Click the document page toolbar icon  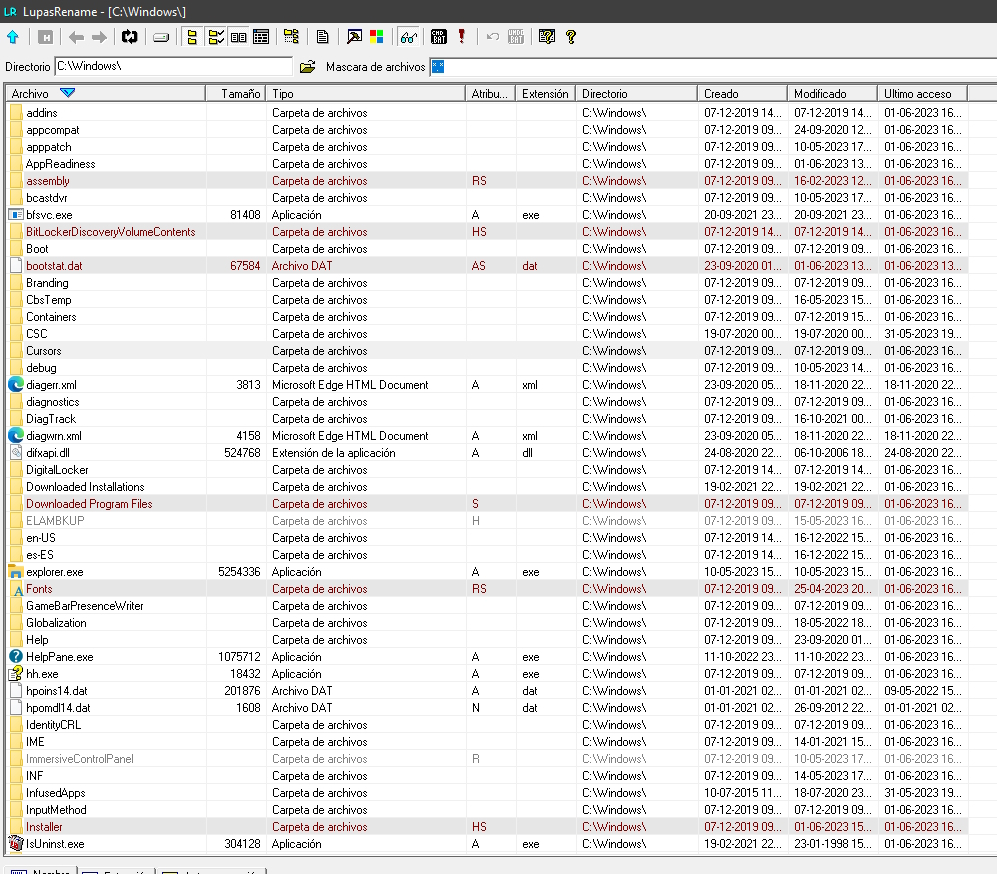(322, 37)
